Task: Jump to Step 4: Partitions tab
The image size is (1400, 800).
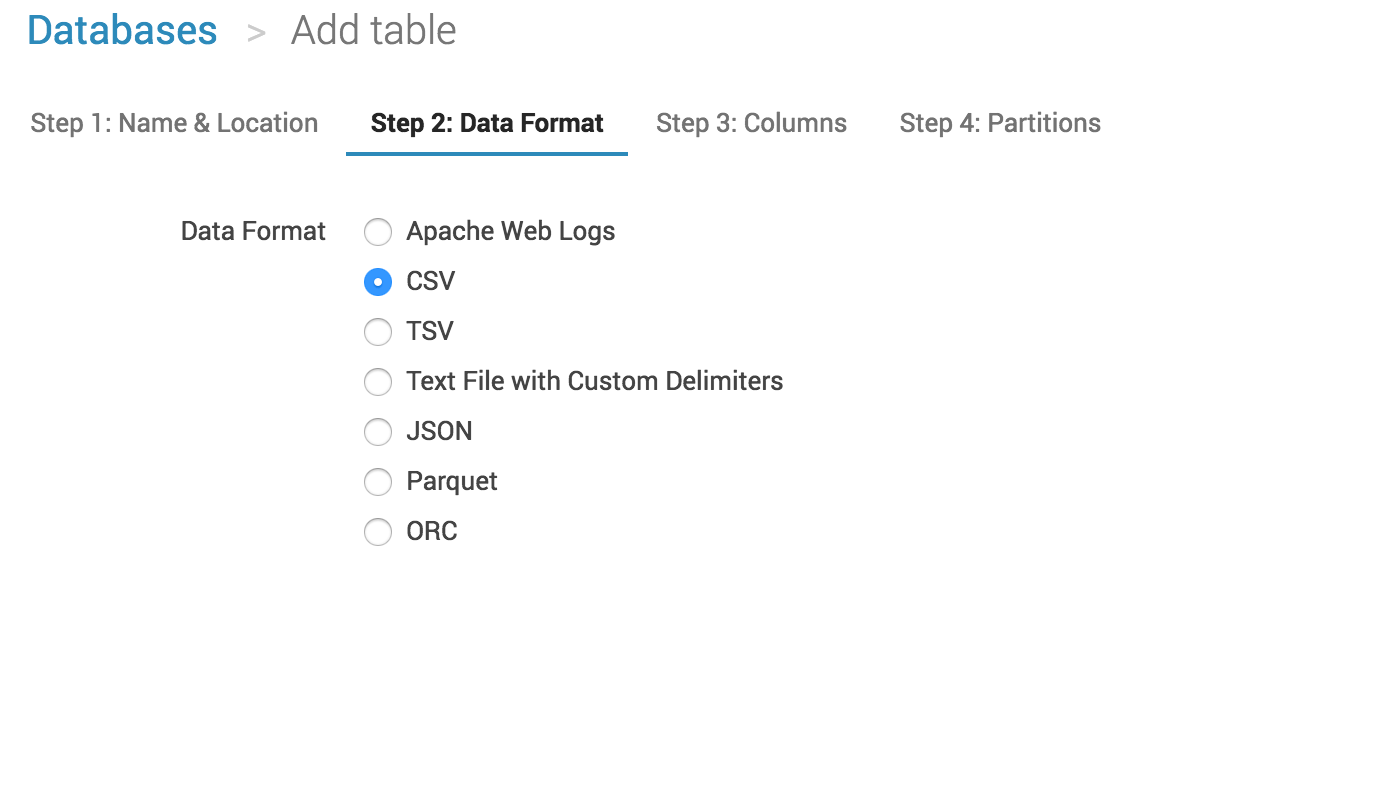Action: (1000, 123)
